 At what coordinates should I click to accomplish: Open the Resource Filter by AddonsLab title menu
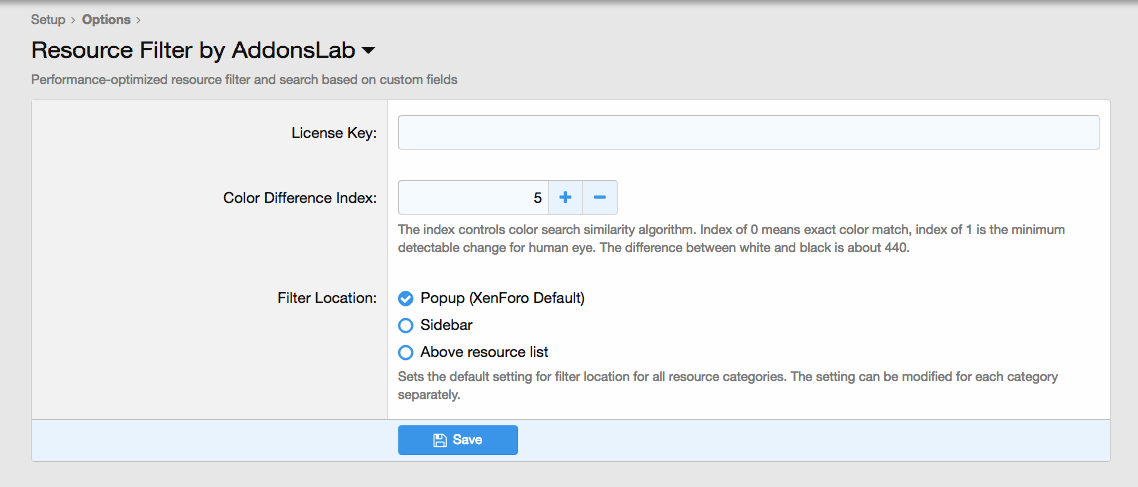click(203, 50)
